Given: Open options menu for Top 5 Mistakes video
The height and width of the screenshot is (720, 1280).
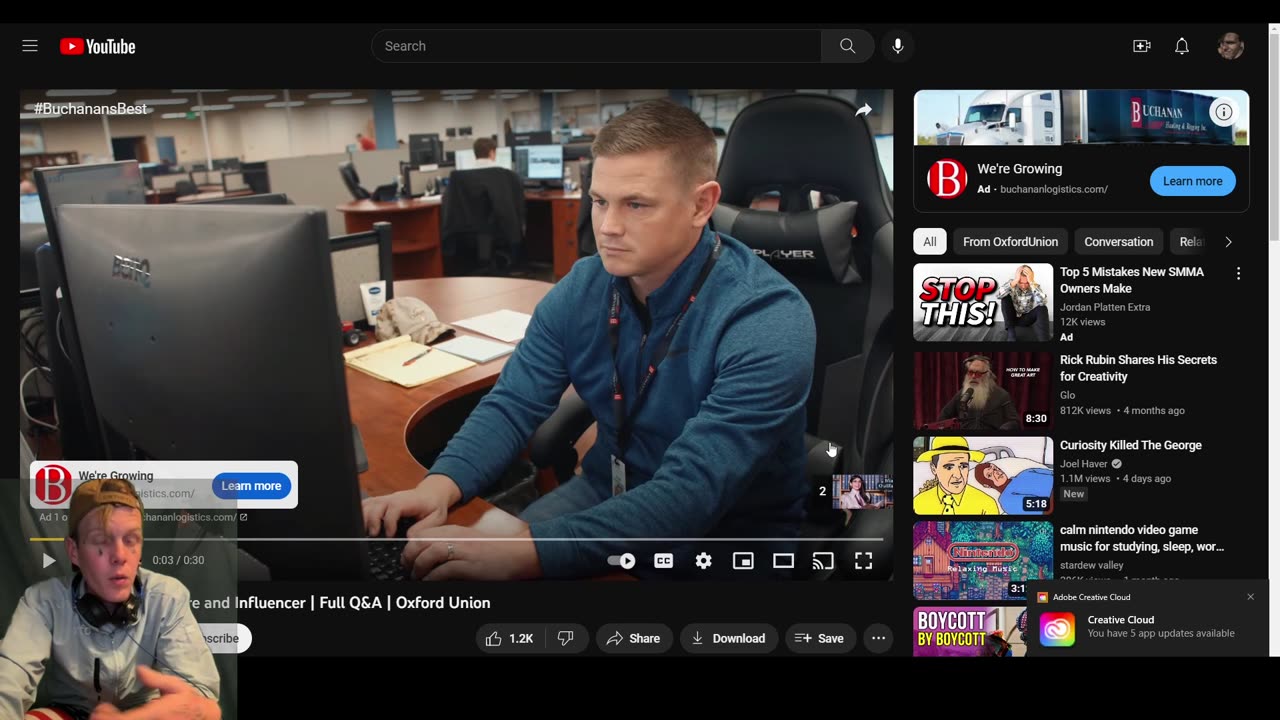Looking at the screenshot, I should (1238, 274).
